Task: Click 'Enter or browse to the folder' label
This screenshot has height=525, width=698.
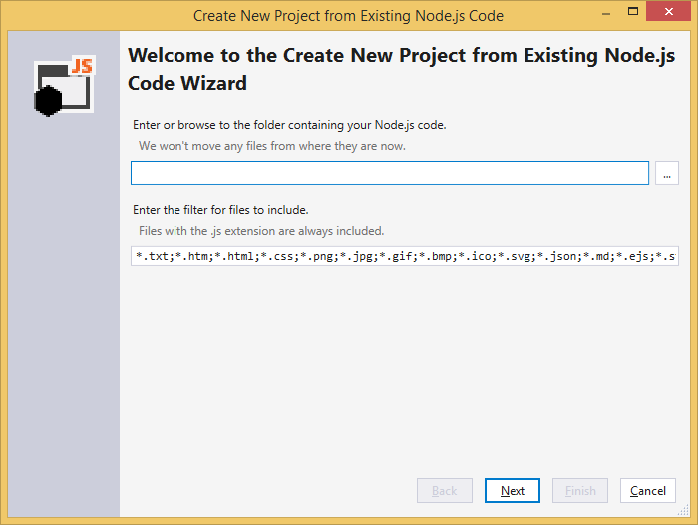Action: click(290, 125)
